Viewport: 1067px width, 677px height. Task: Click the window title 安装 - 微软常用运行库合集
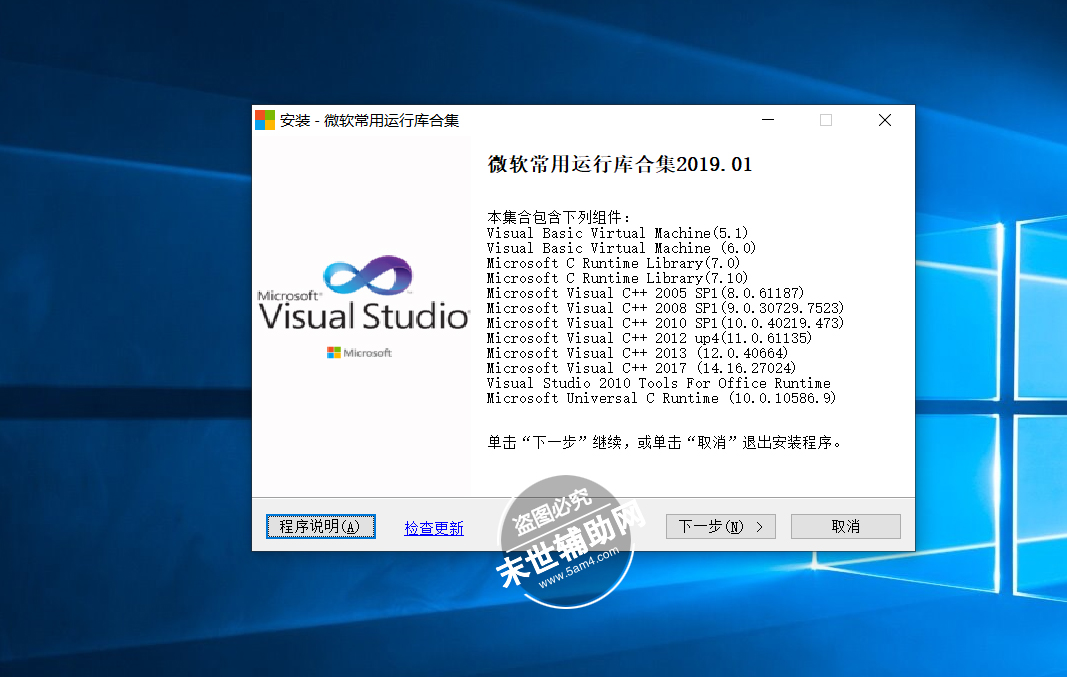tap(370, 120)
